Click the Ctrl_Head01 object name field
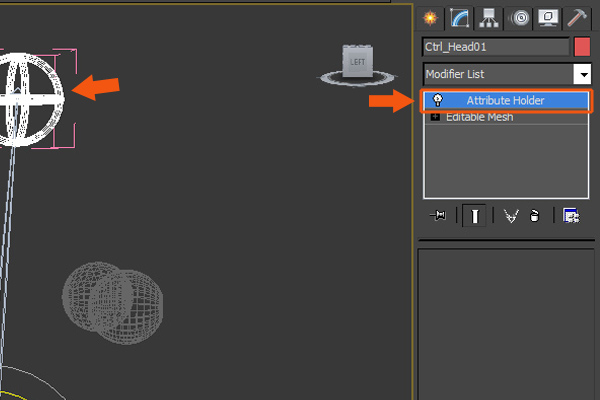600x400 pixels. point(496,47)
